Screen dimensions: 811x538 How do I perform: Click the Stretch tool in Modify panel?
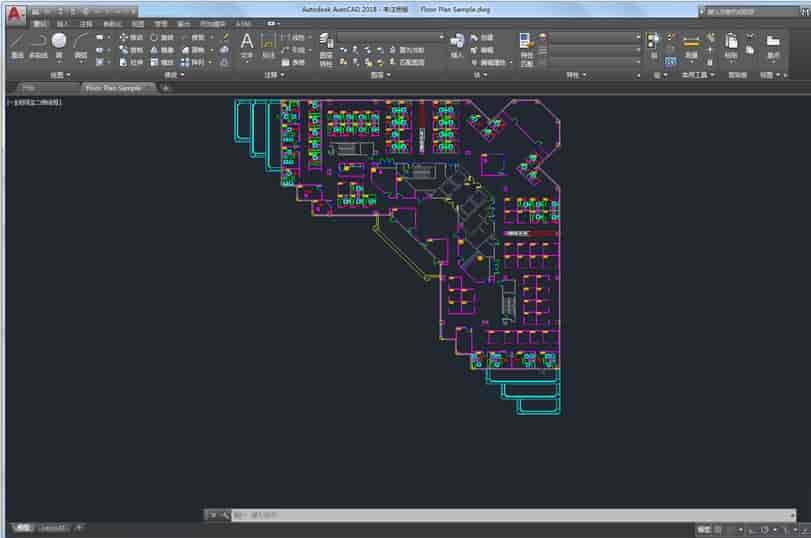pos(131,62)
